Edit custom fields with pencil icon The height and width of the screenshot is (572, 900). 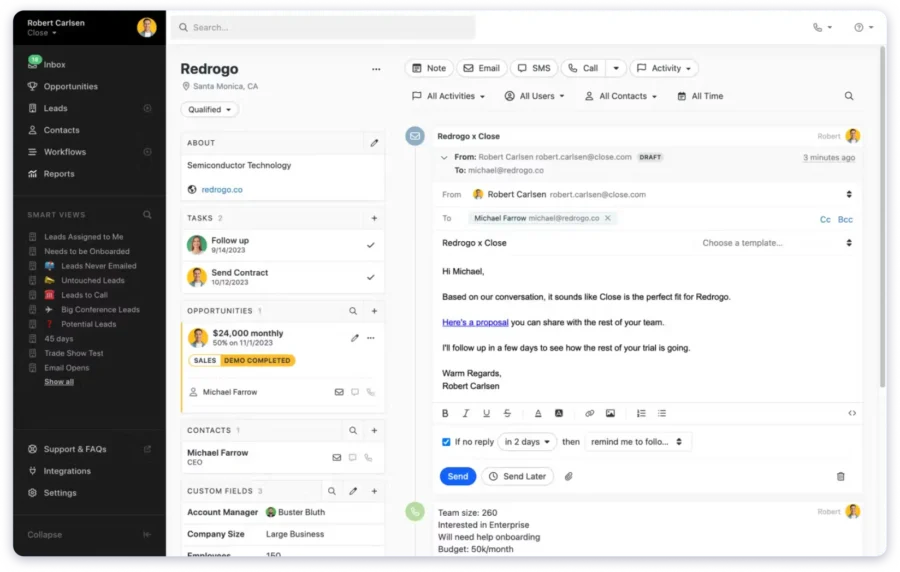point(353,491)
